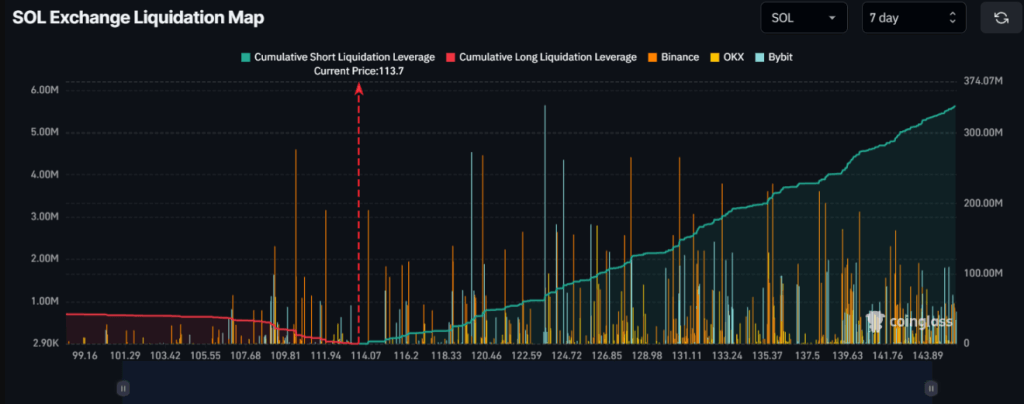Click the 6.00M left axis label
Viewport: 1024px width, 404px height.
tap(44, 90)
